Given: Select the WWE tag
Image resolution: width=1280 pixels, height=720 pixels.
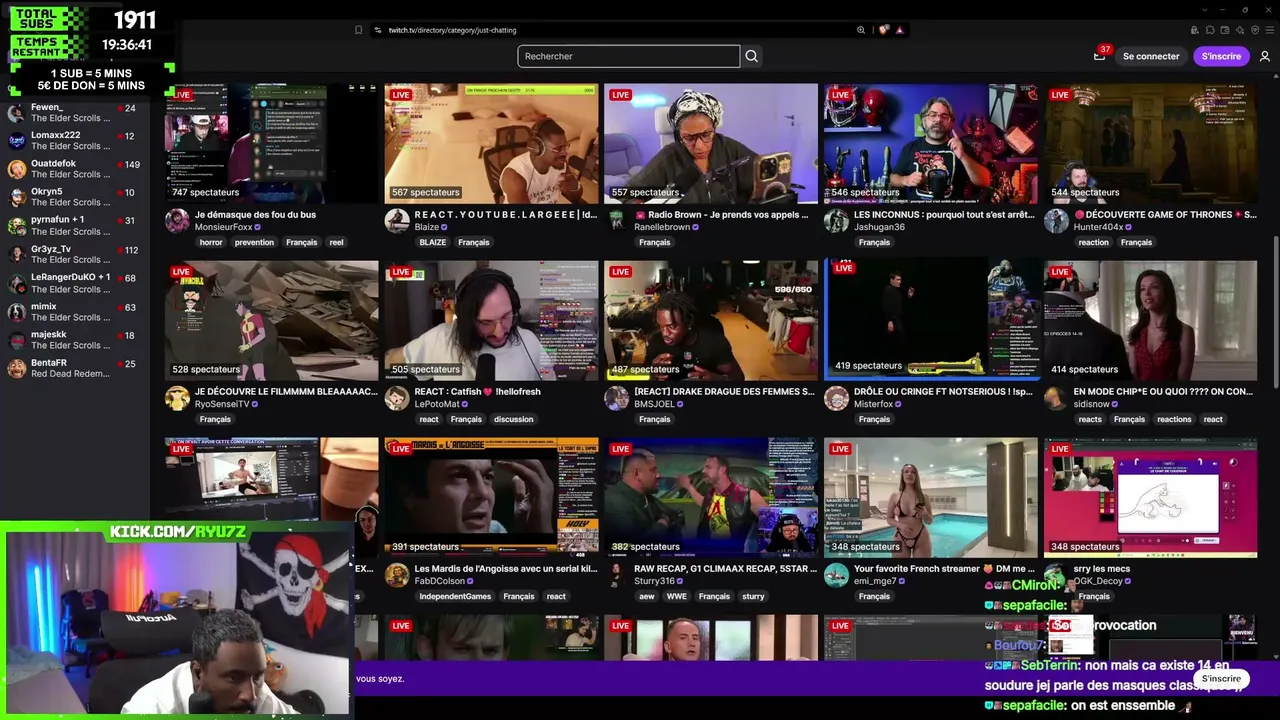Looking at the screenshot, I should (677, 596).
